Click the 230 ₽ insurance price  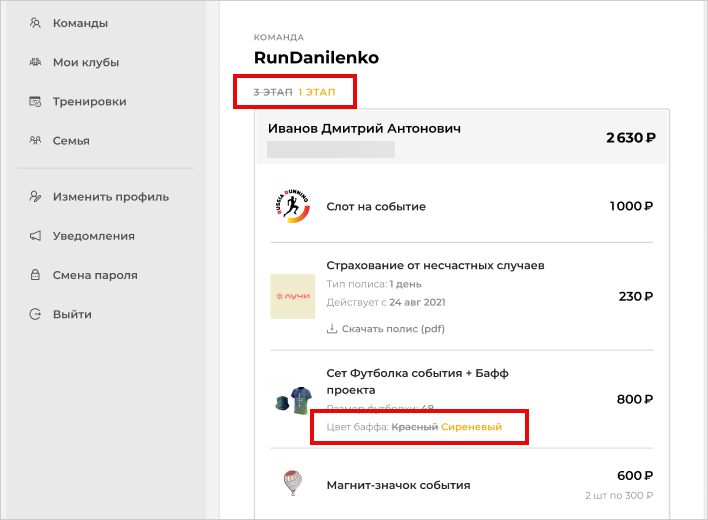[x=636, y=297]
